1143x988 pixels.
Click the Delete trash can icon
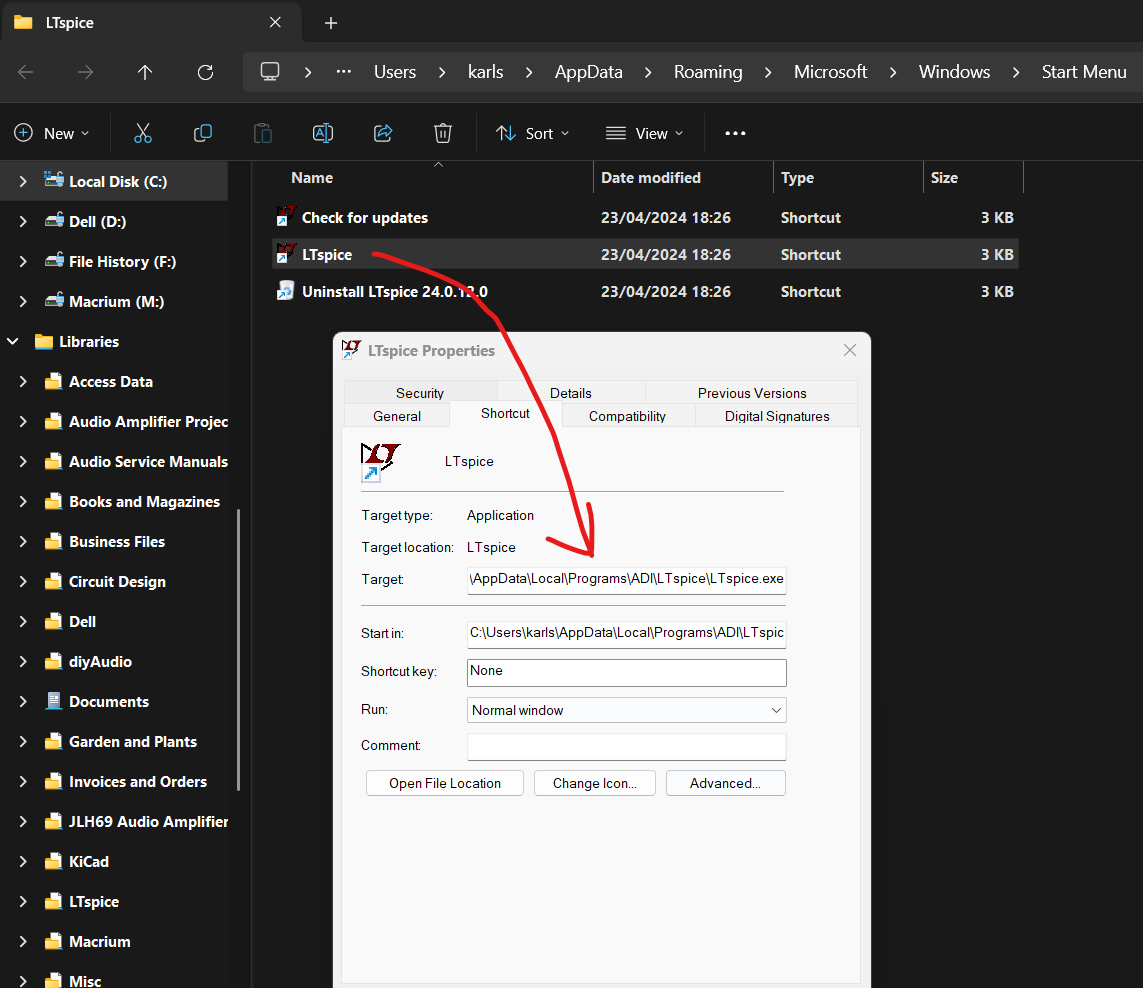tap(442, 133)
